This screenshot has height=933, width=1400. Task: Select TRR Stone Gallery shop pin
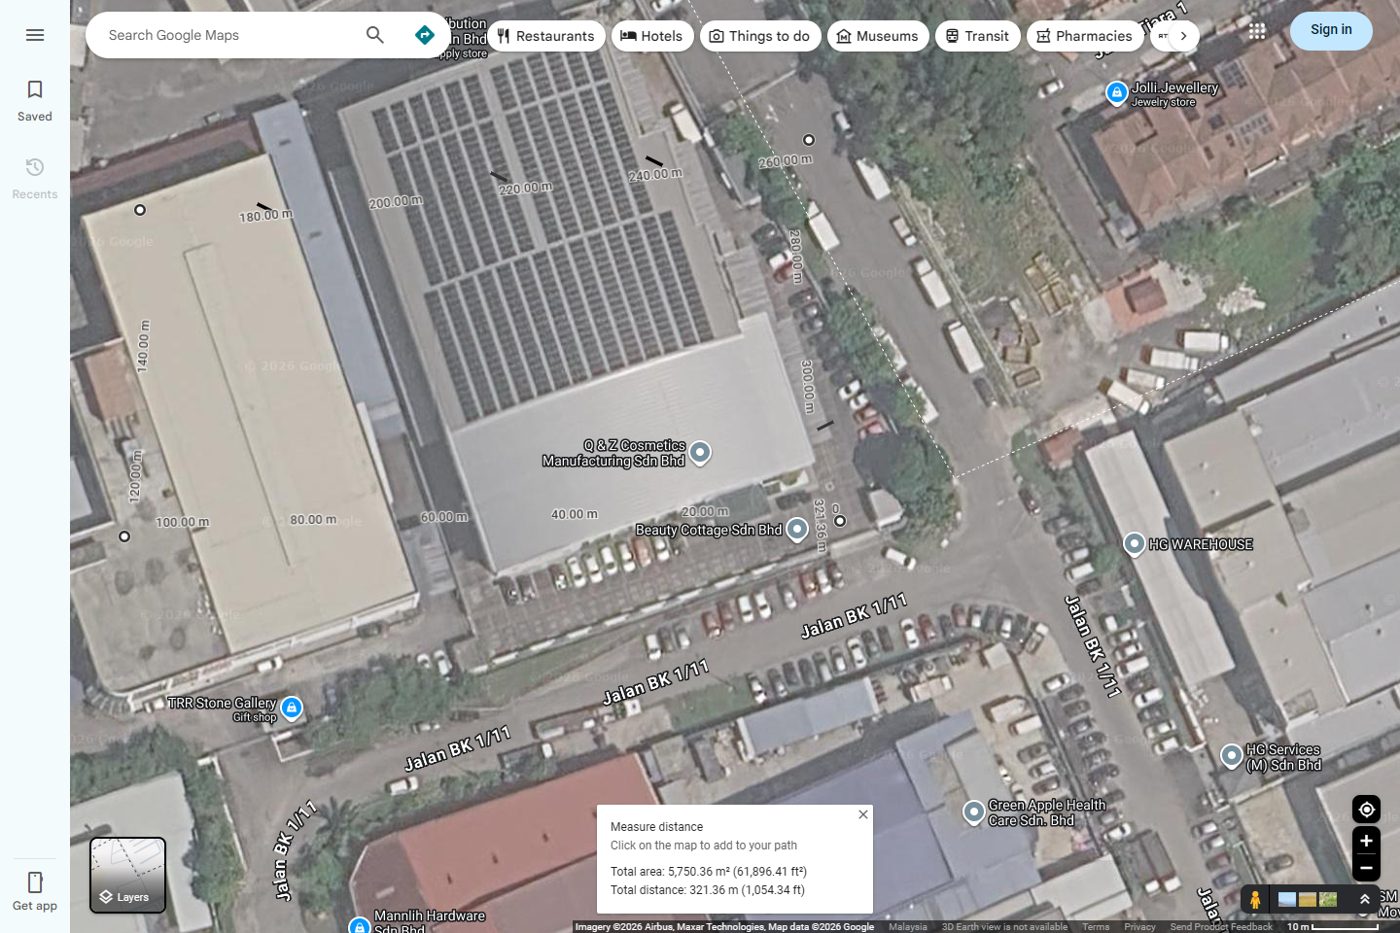(x=291, y=708)
